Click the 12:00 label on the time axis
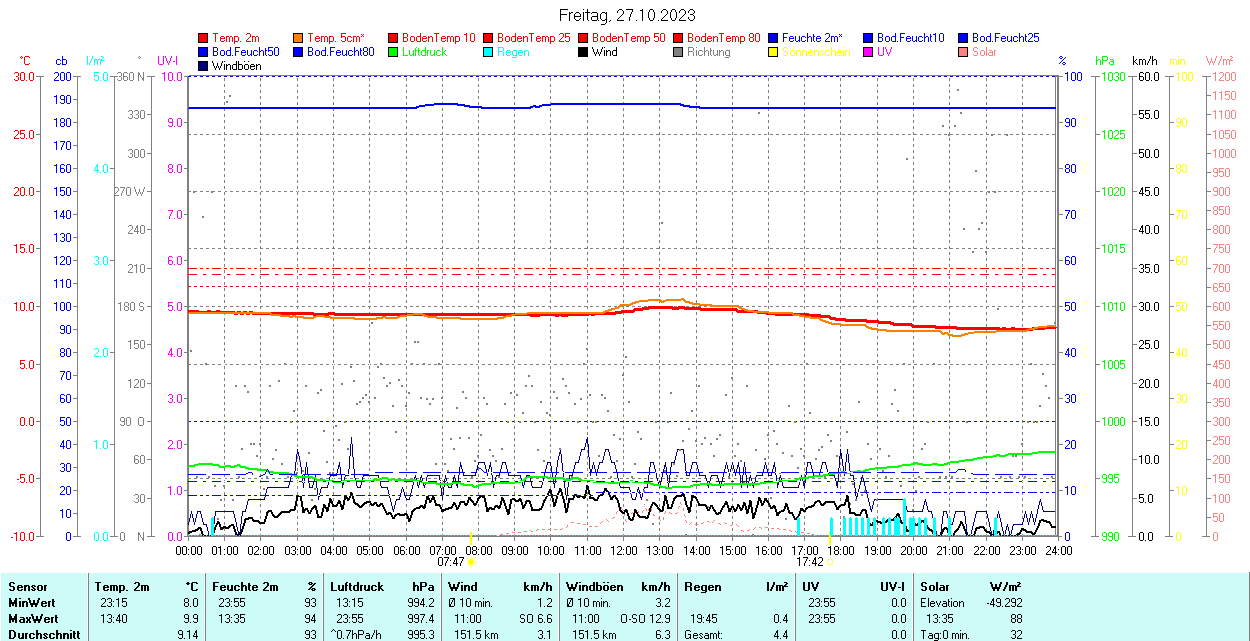1250x641 pixels. (623, 550)
